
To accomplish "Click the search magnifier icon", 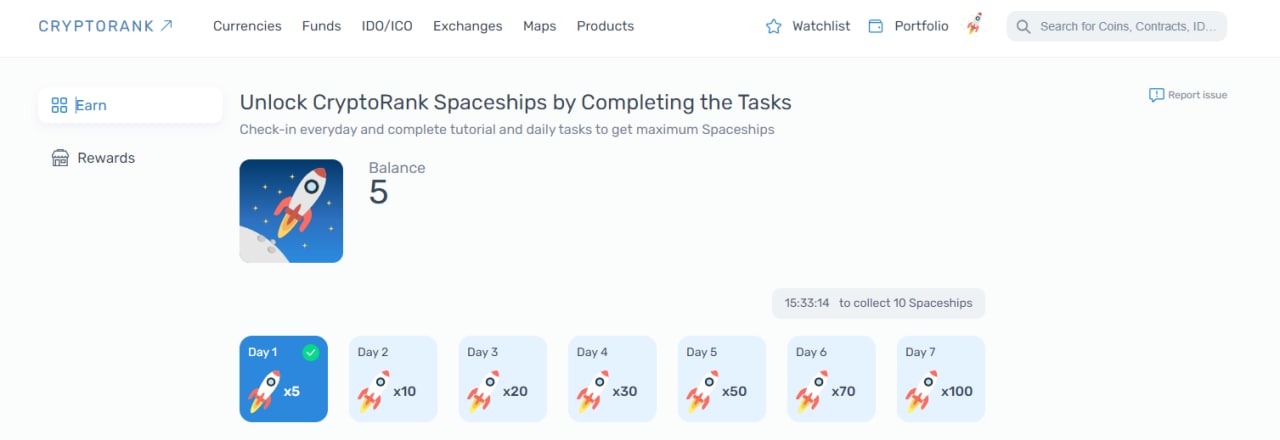I will (x=1023, y=27).
